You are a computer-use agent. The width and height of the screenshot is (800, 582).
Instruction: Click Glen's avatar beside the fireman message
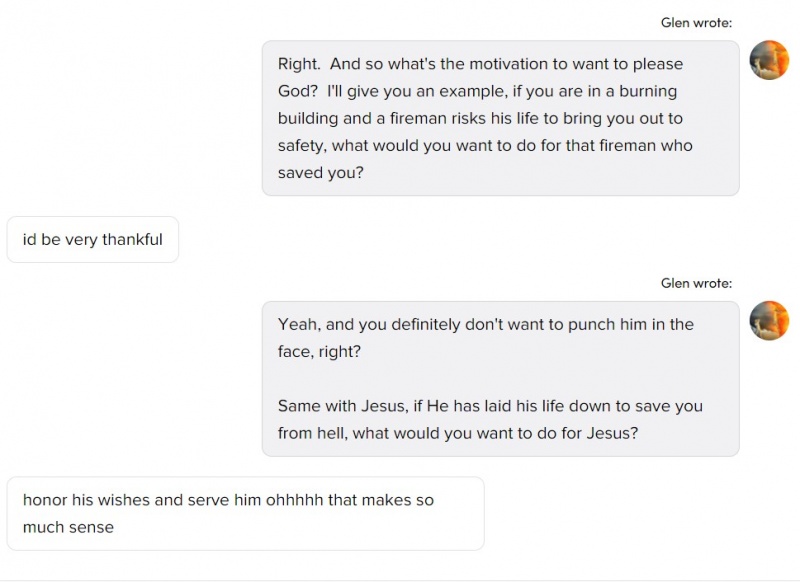coord(769,60)
